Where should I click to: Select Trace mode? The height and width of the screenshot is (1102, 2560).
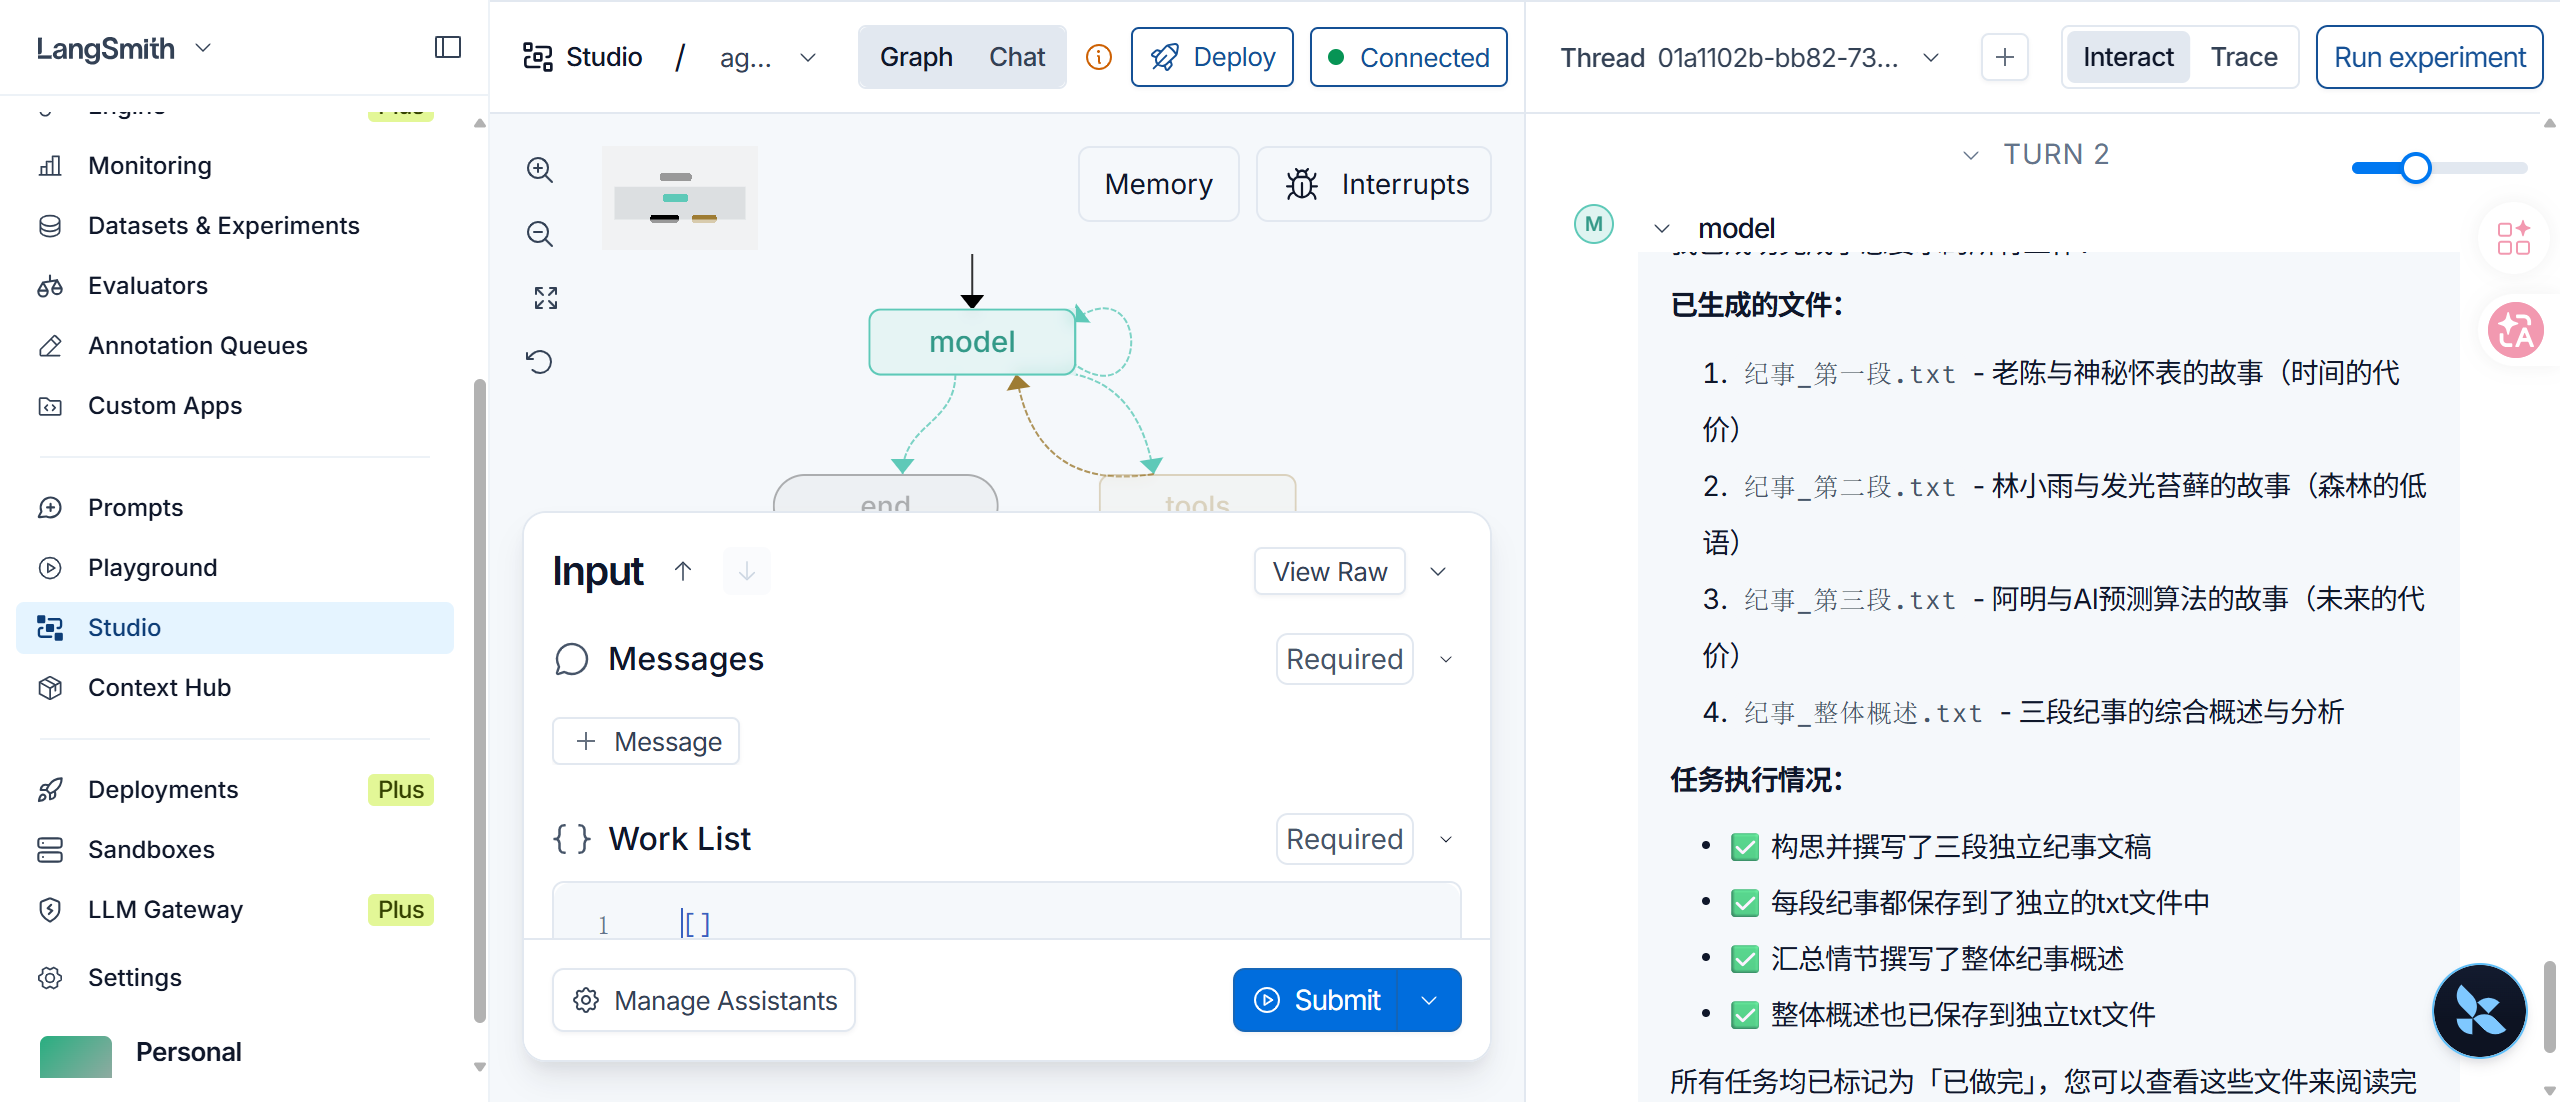pos(2244,57)
